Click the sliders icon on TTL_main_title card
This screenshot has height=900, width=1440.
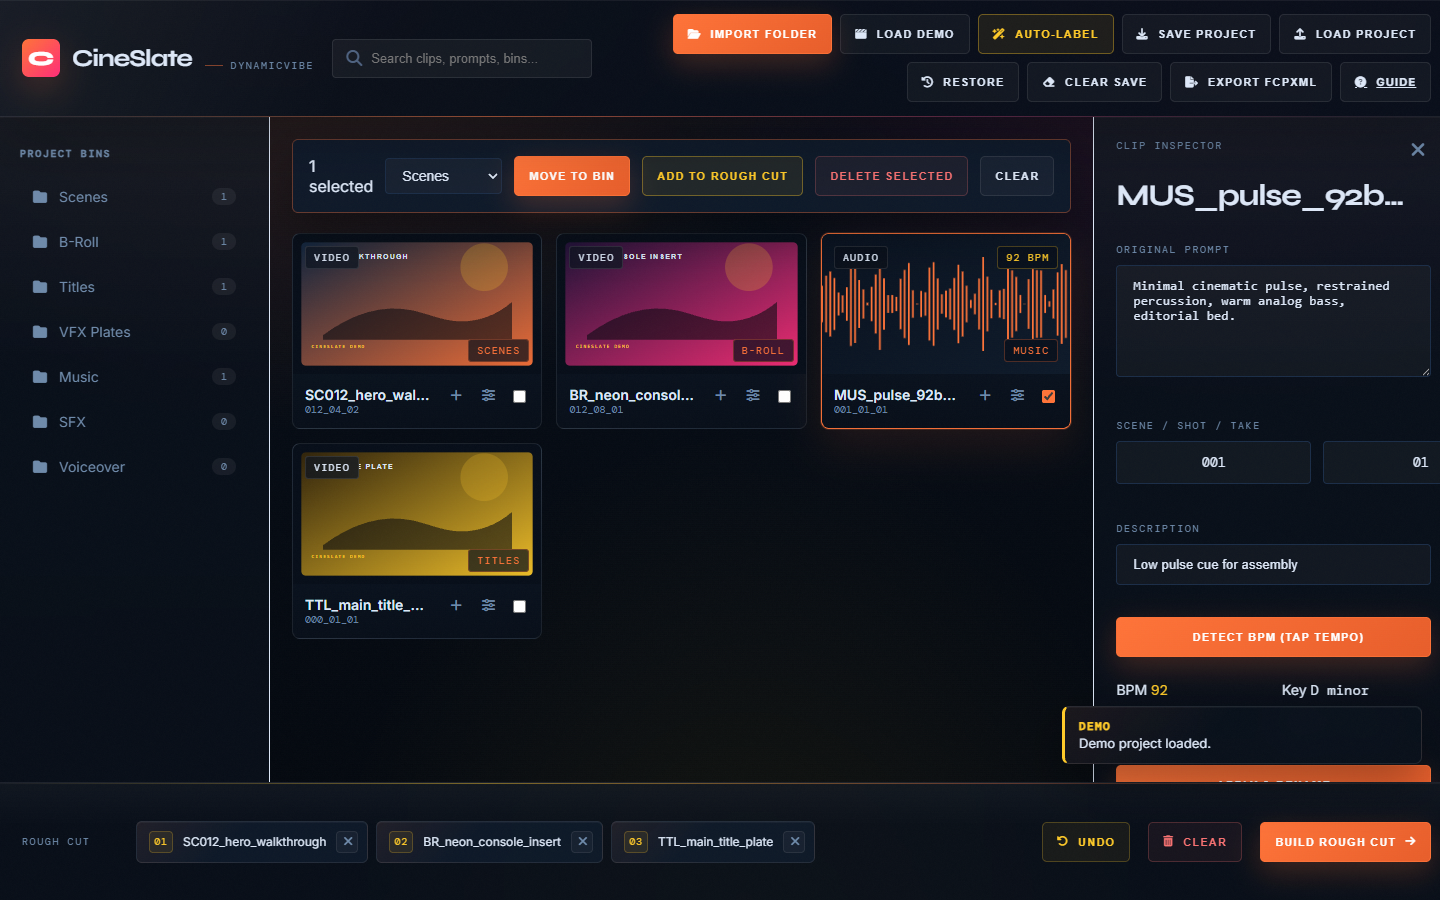(488, 605)
